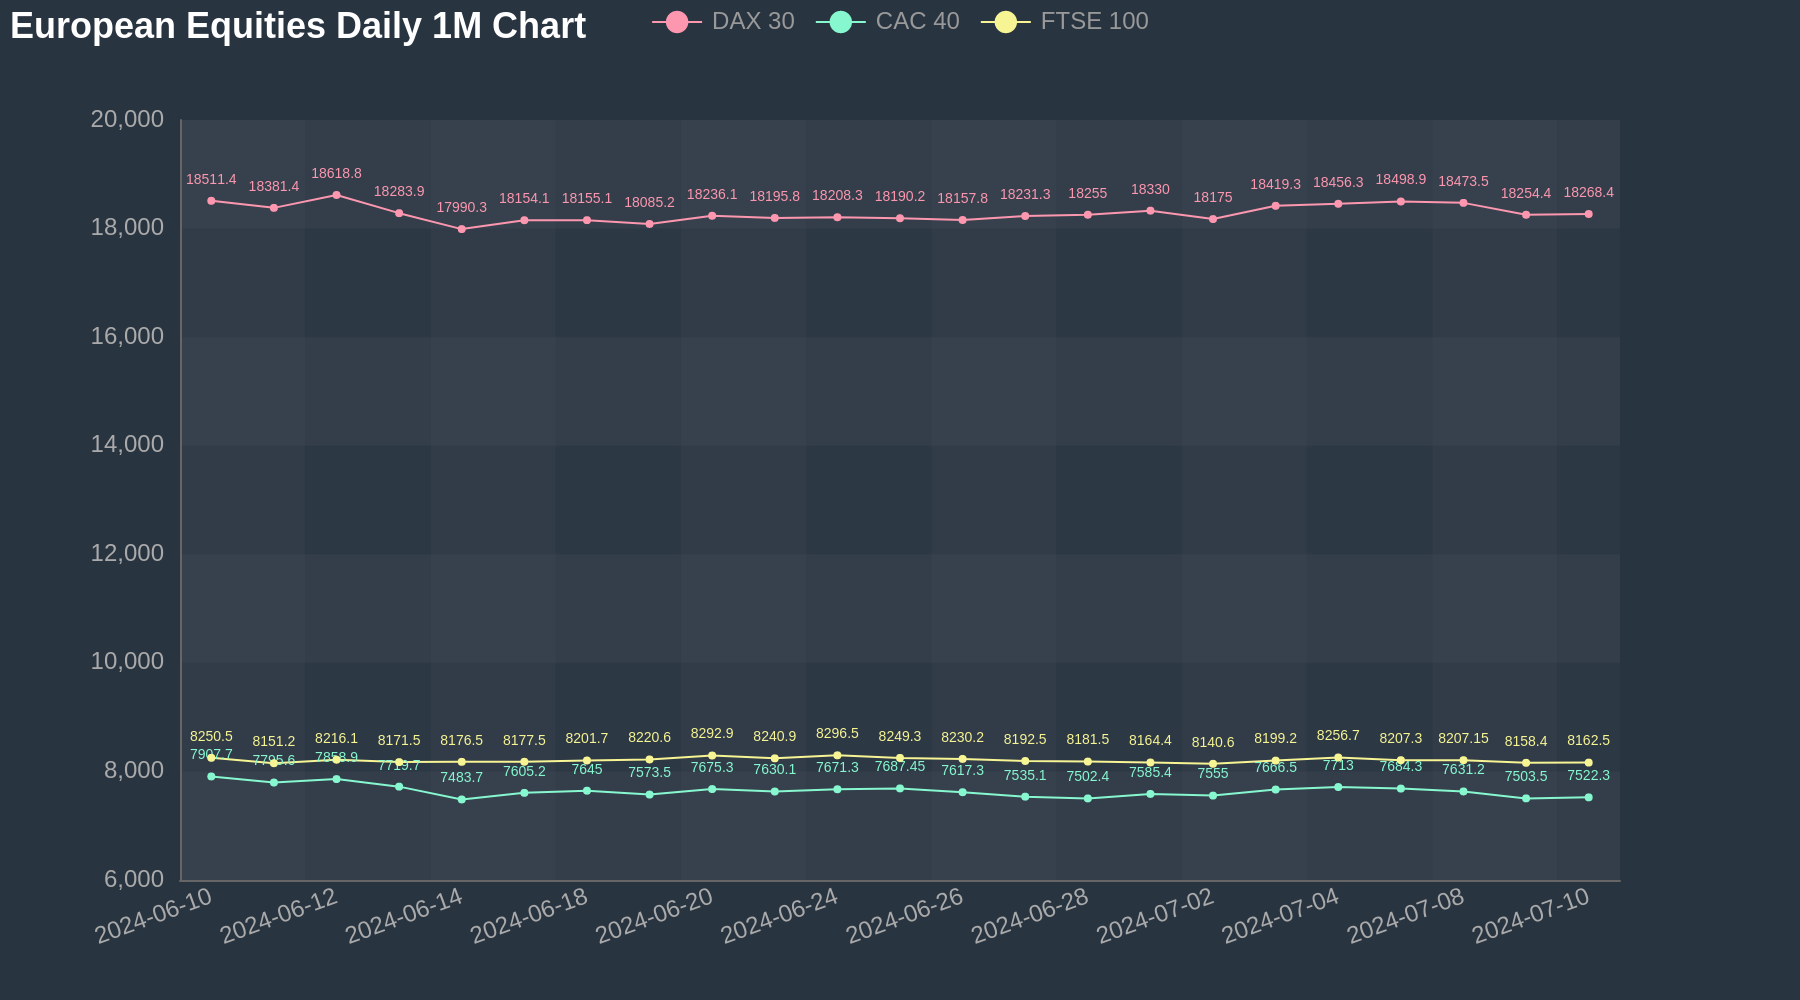The width and height of the screenshot is (1800, 1000).
Task: Select DAX data point labeled 18330
Action: (1150, 211)
